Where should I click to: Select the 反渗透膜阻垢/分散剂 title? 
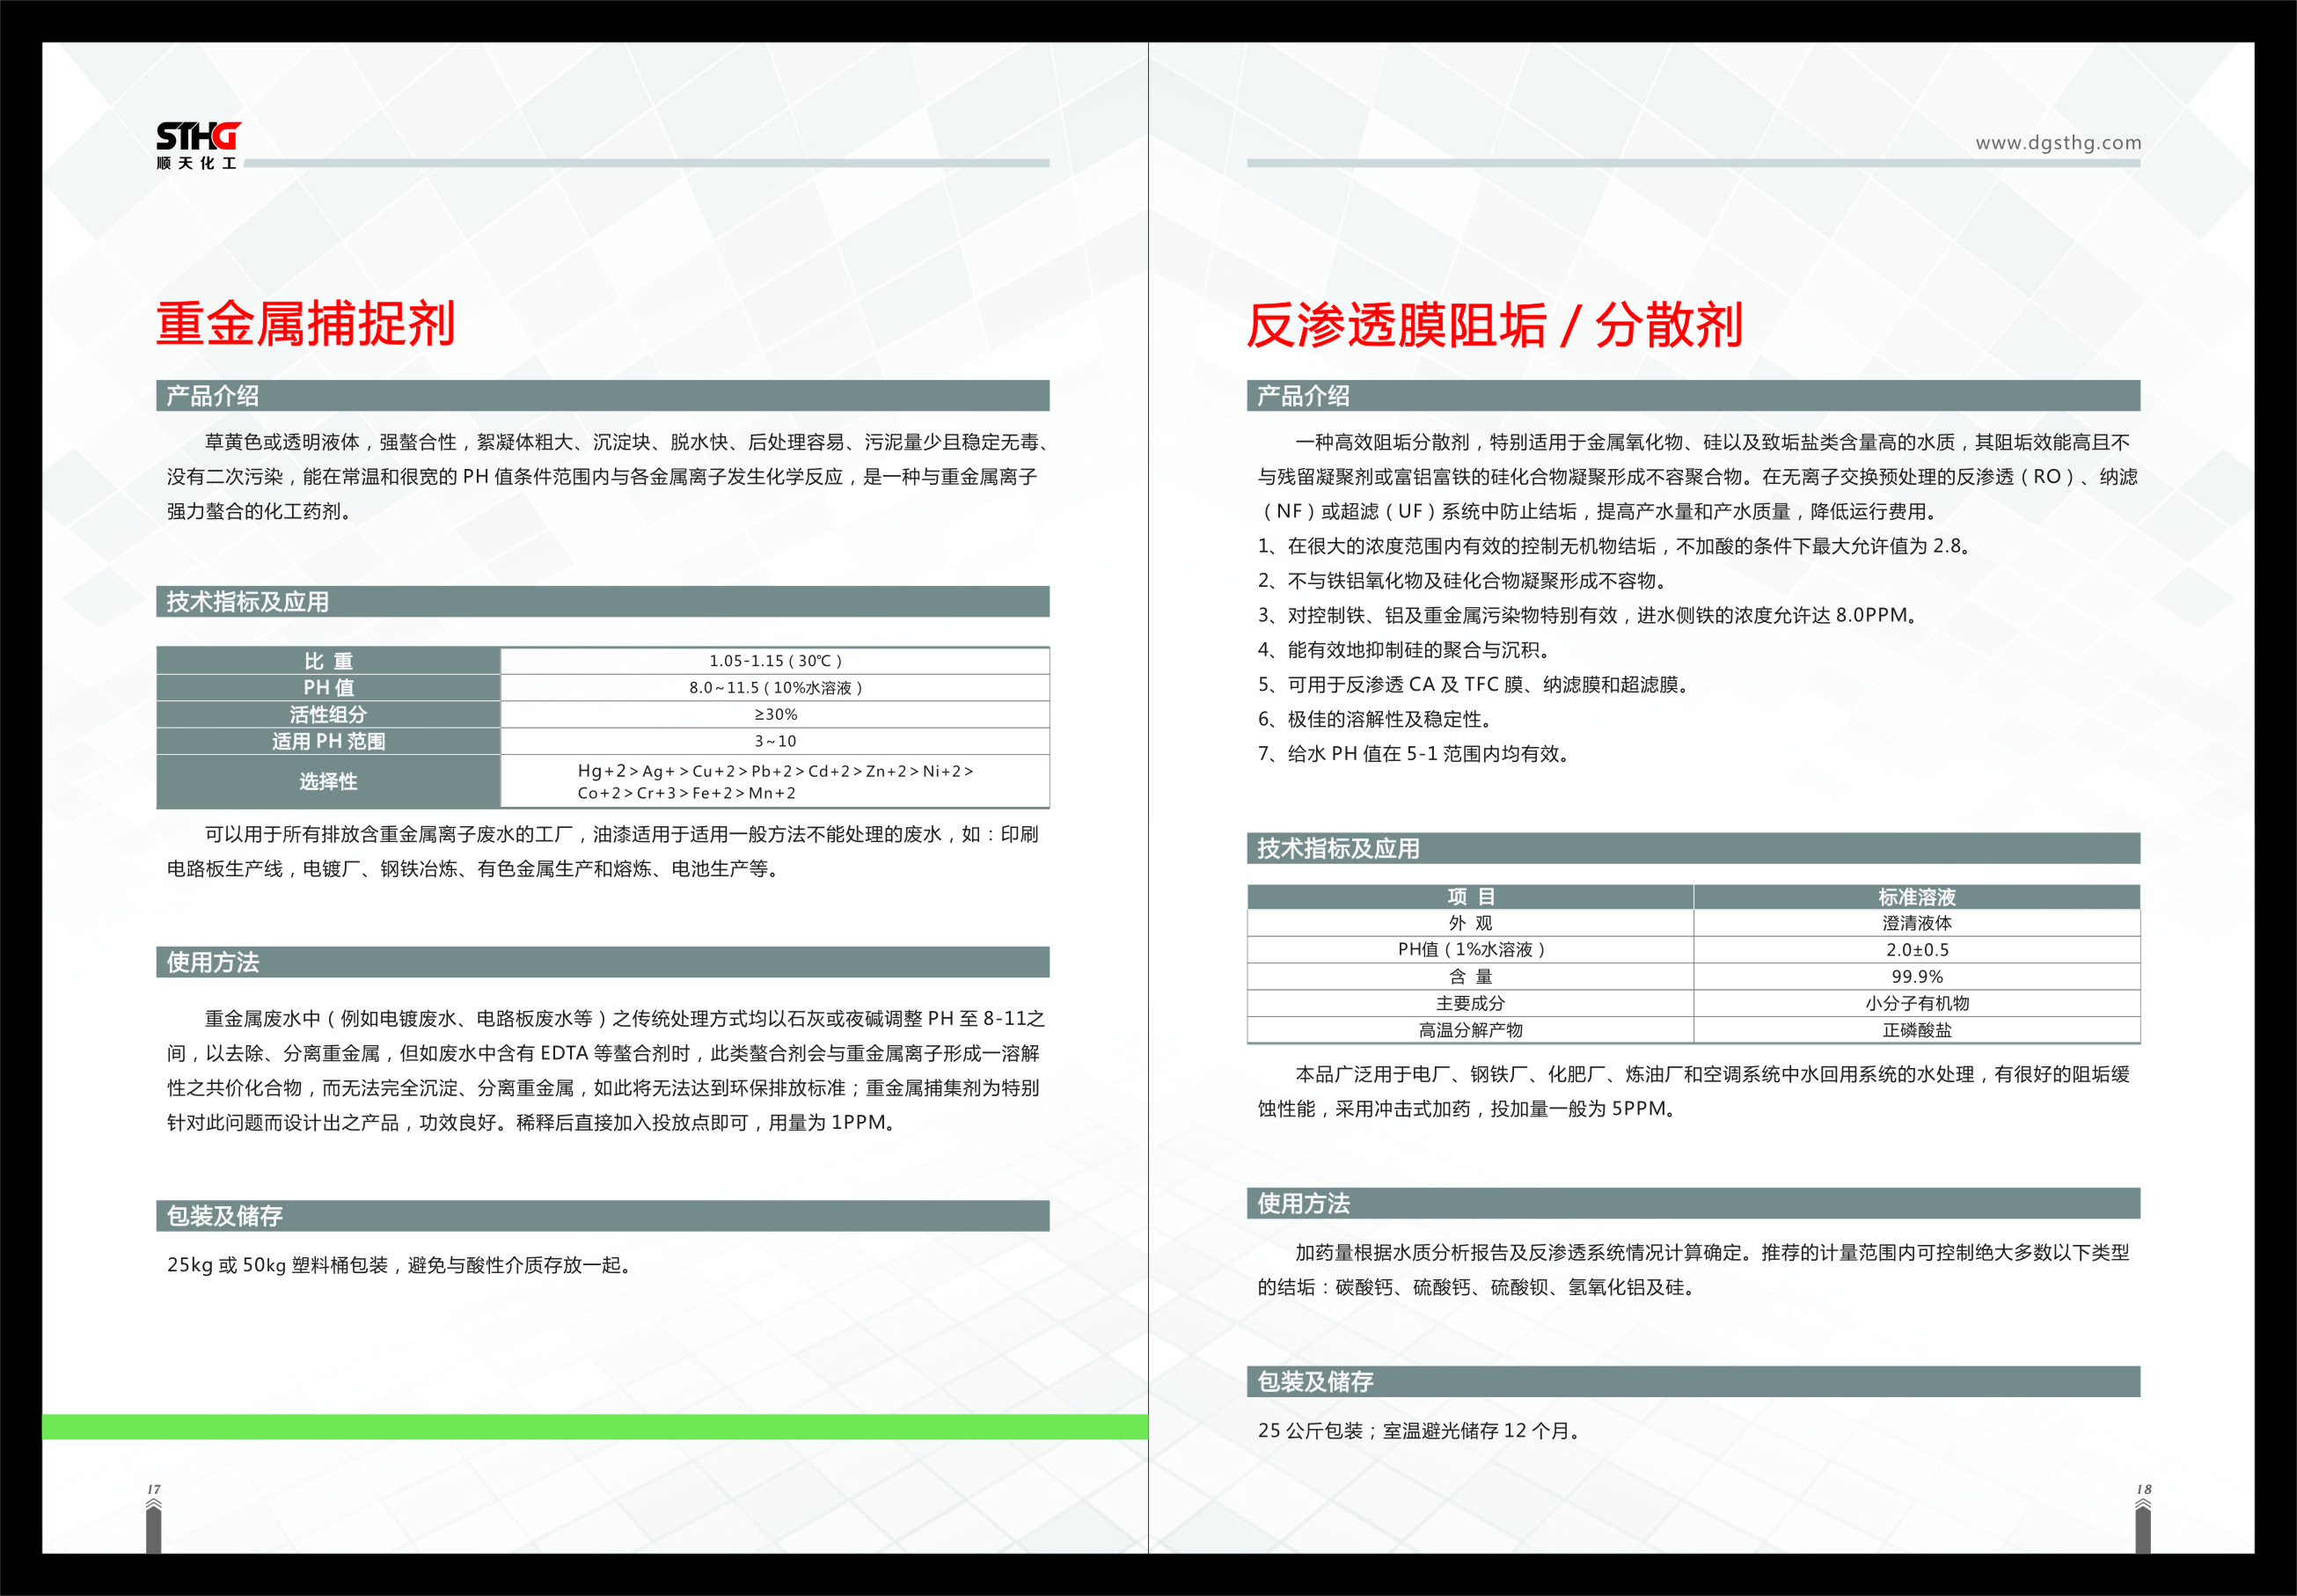[x=1494, y=325]
